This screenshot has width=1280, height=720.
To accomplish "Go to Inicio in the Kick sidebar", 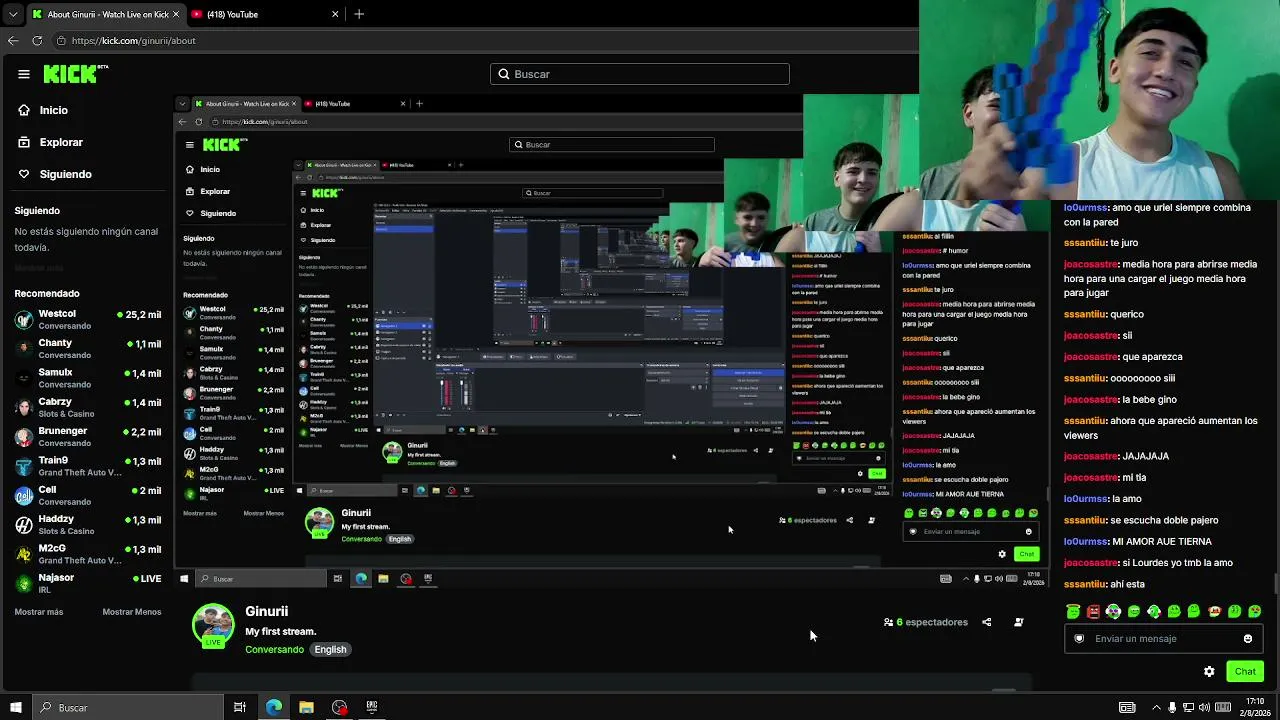I will [44, 110].
